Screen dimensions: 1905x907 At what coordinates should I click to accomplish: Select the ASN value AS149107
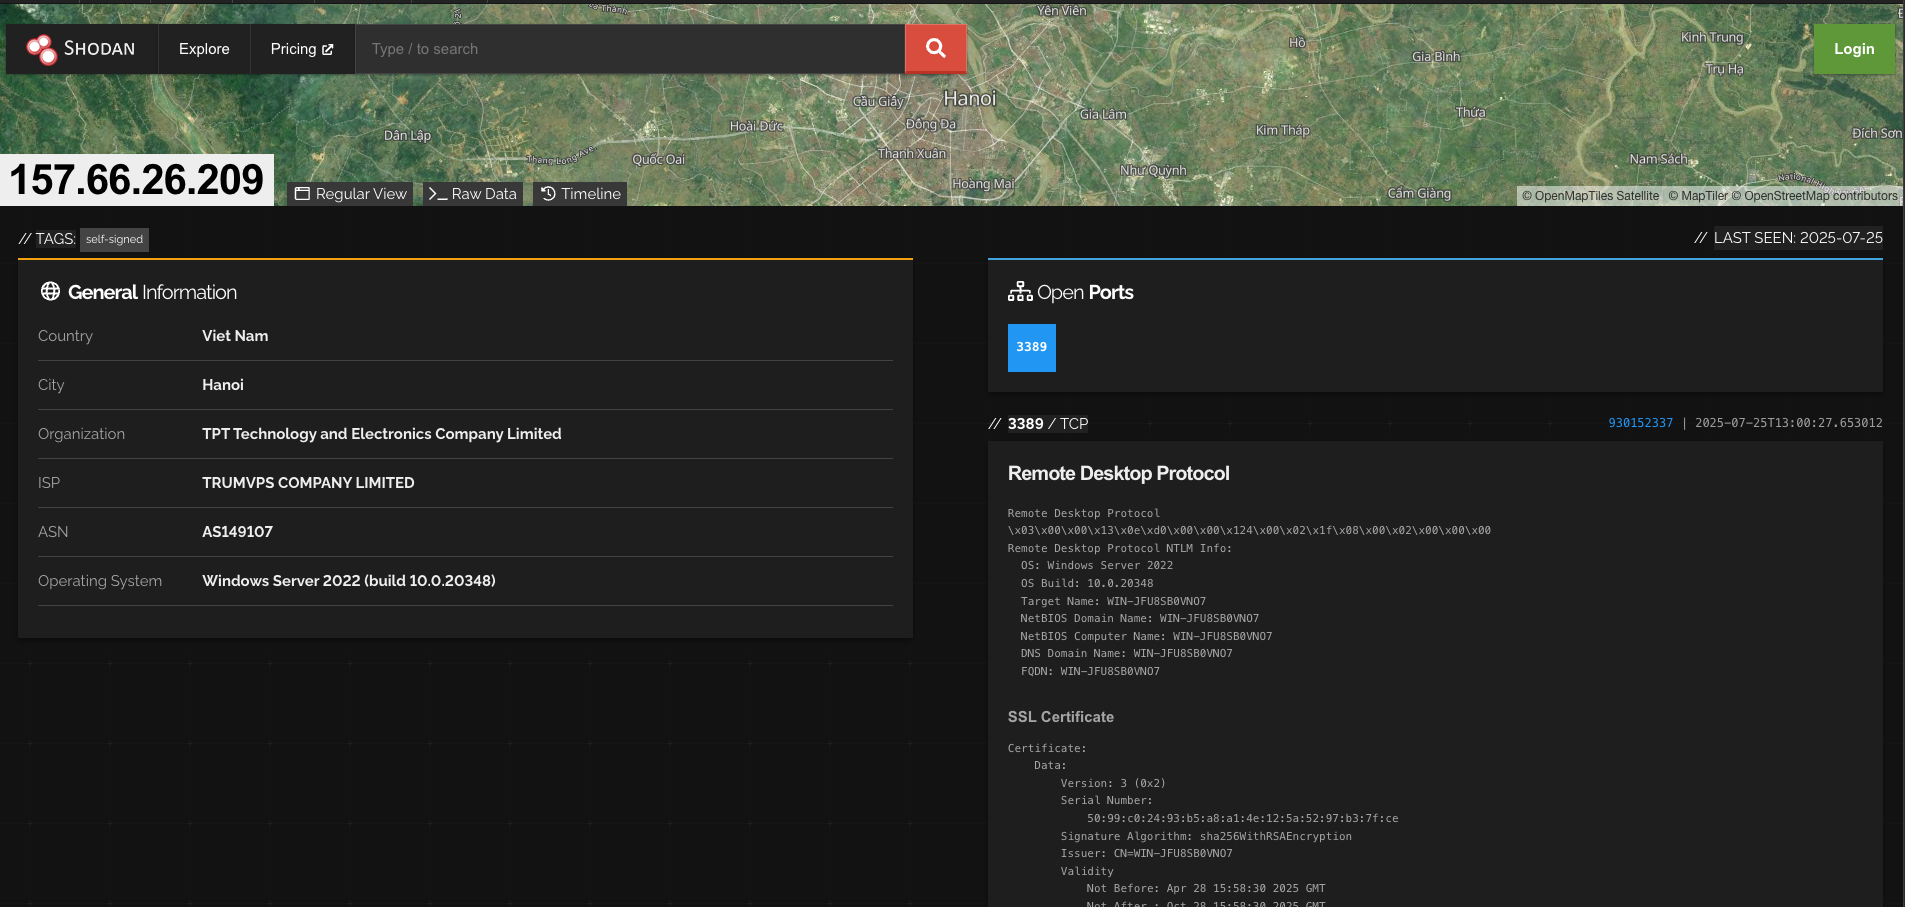tap(237, 532)
